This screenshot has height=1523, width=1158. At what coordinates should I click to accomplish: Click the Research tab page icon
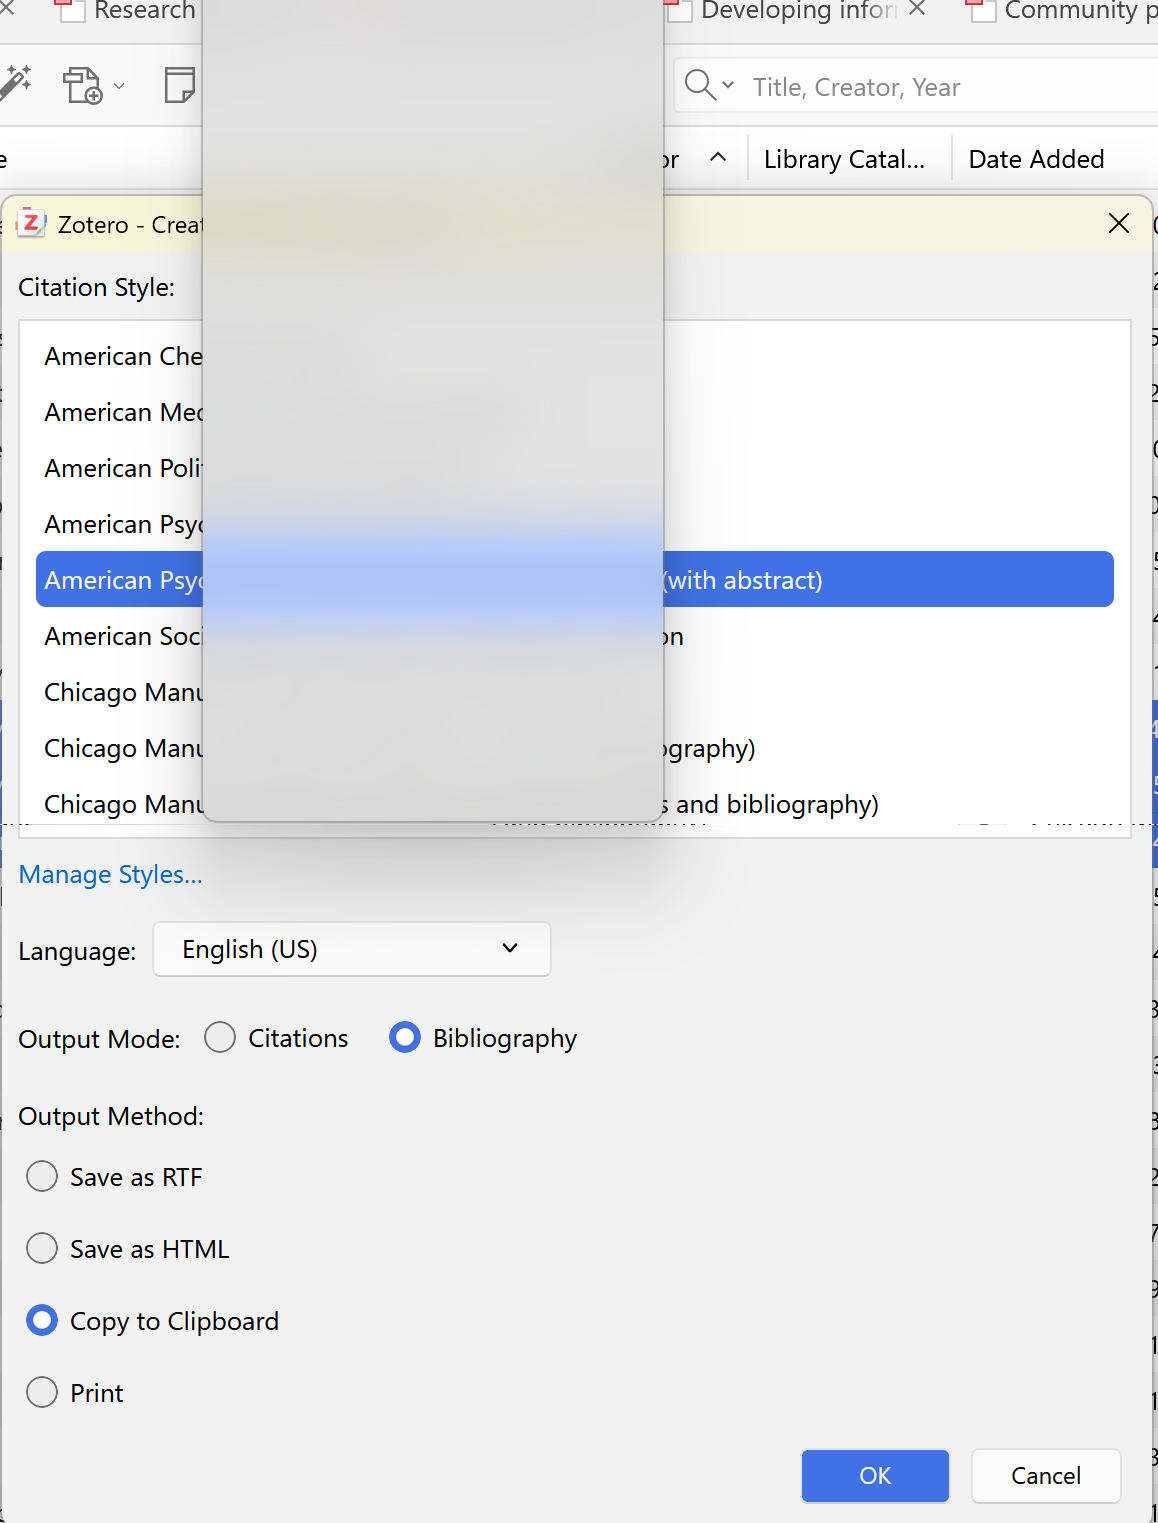point(70,10)
